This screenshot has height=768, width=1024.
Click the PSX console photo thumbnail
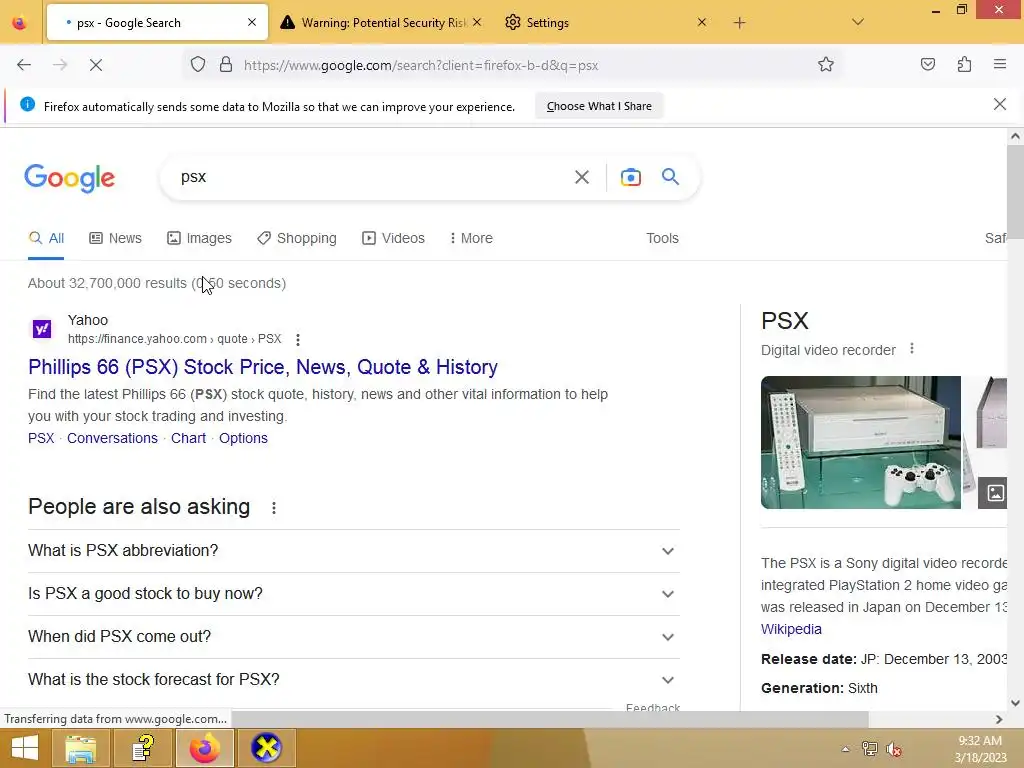pyautogui.click(x=861, y=442)
